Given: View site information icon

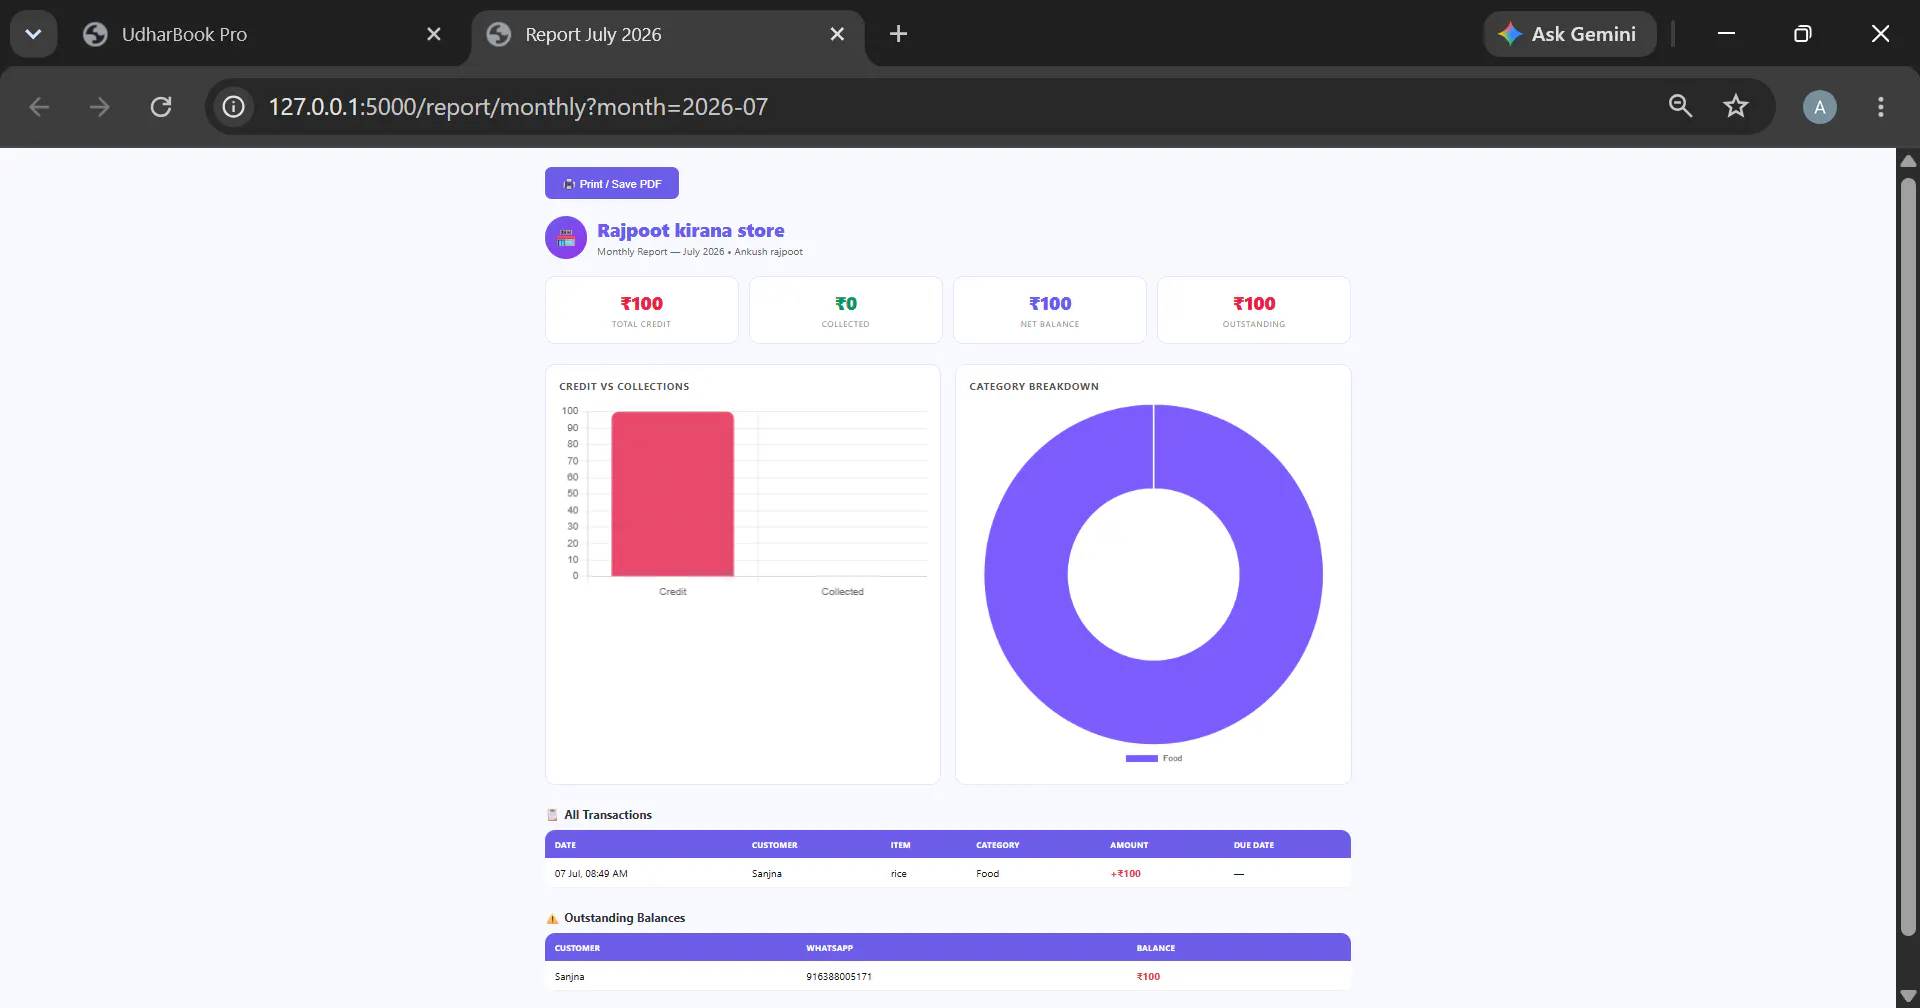Looking at the screenshot, I should point(233,107).
